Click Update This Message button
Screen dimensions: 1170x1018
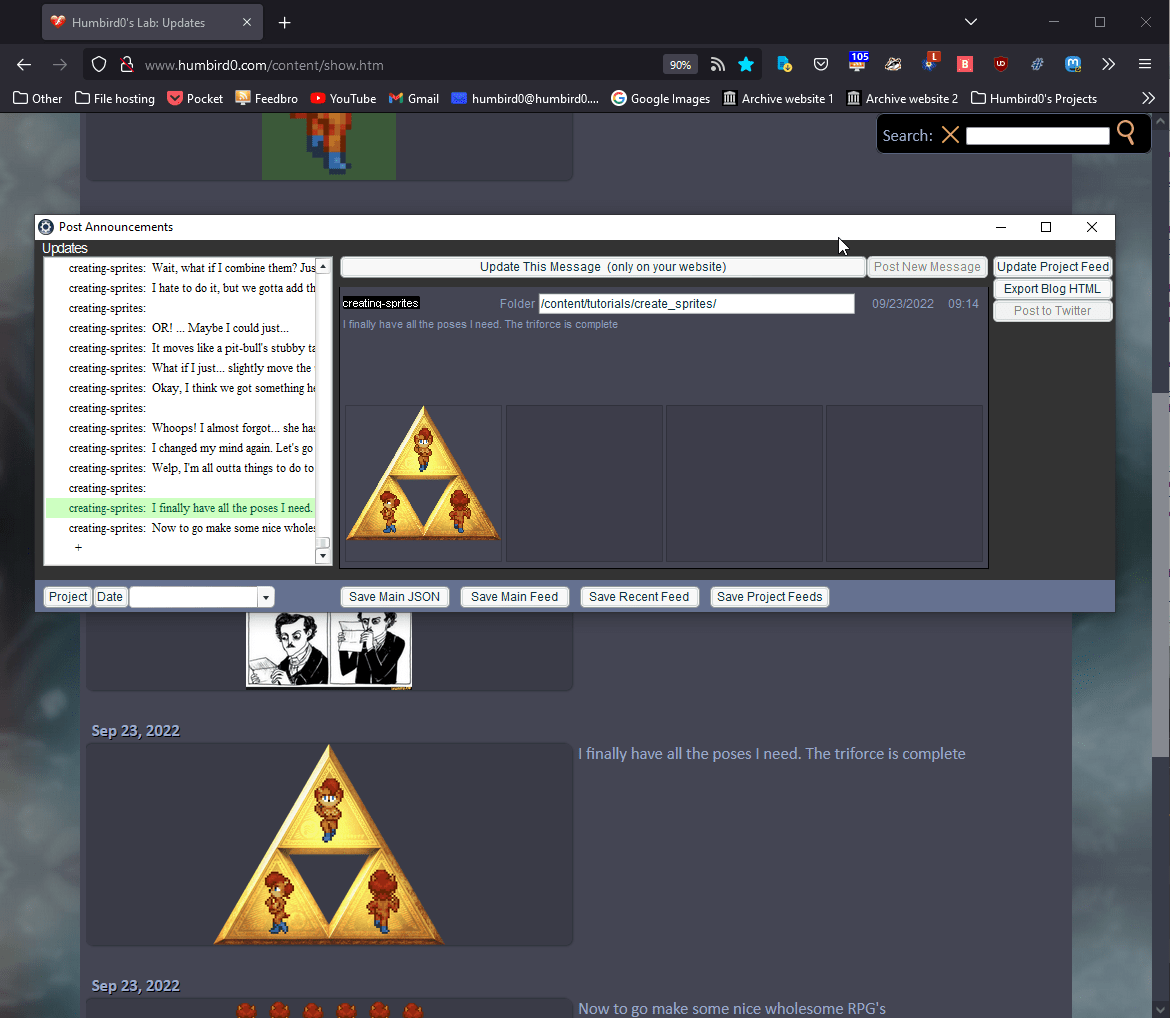(x=602, y=267)
